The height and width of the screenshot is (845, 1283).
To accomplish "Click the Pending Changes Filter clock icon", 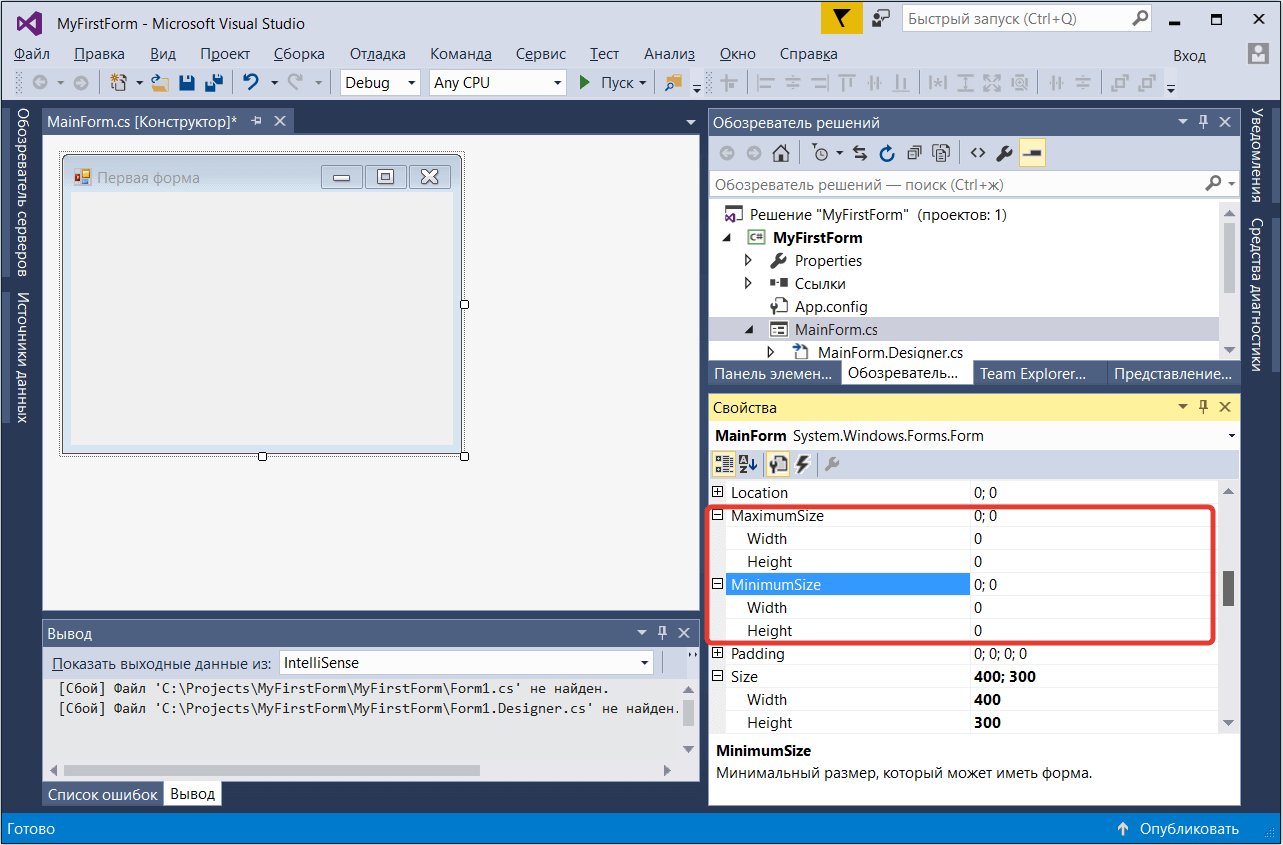I will pyautogui.click(x=820, y=153).
